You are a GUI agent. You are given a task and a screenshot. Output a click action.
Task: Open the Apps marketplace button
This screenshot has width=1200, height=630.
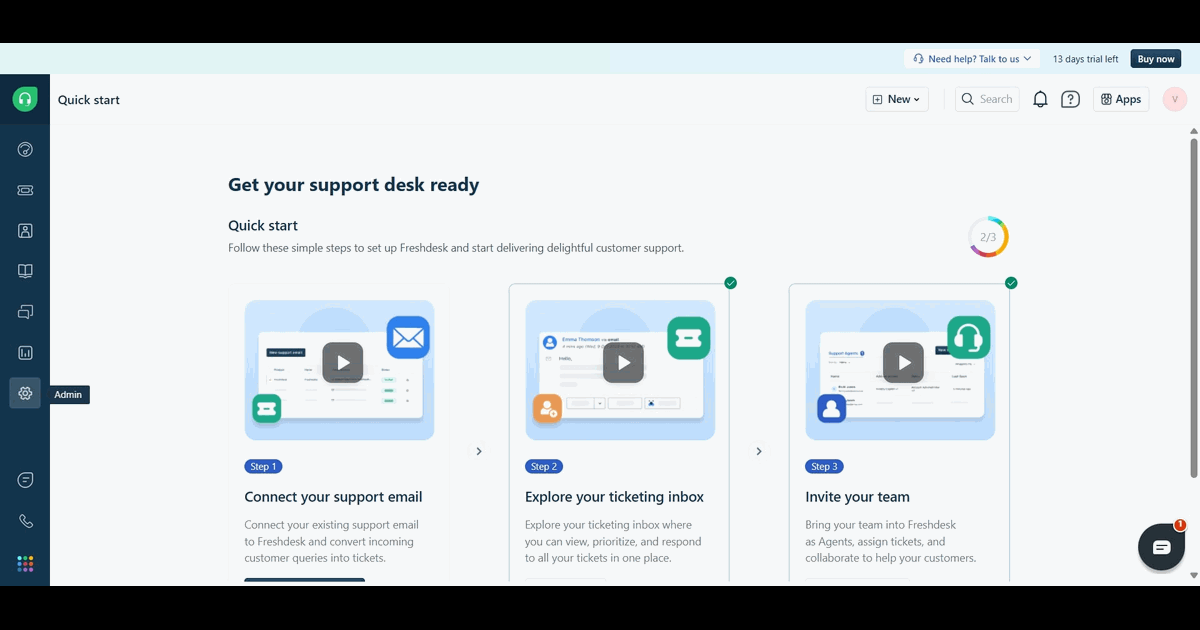(1121, 99)
